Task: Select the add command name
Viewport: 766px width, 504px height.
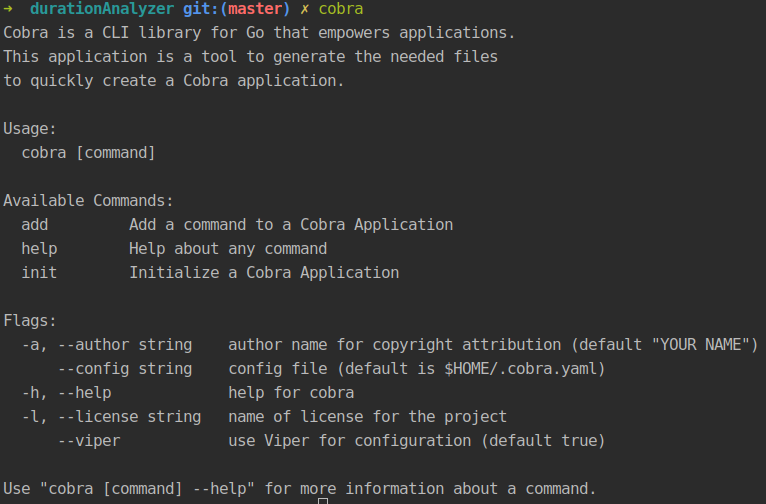Action: pyautogui.click(x=35, y=225)
